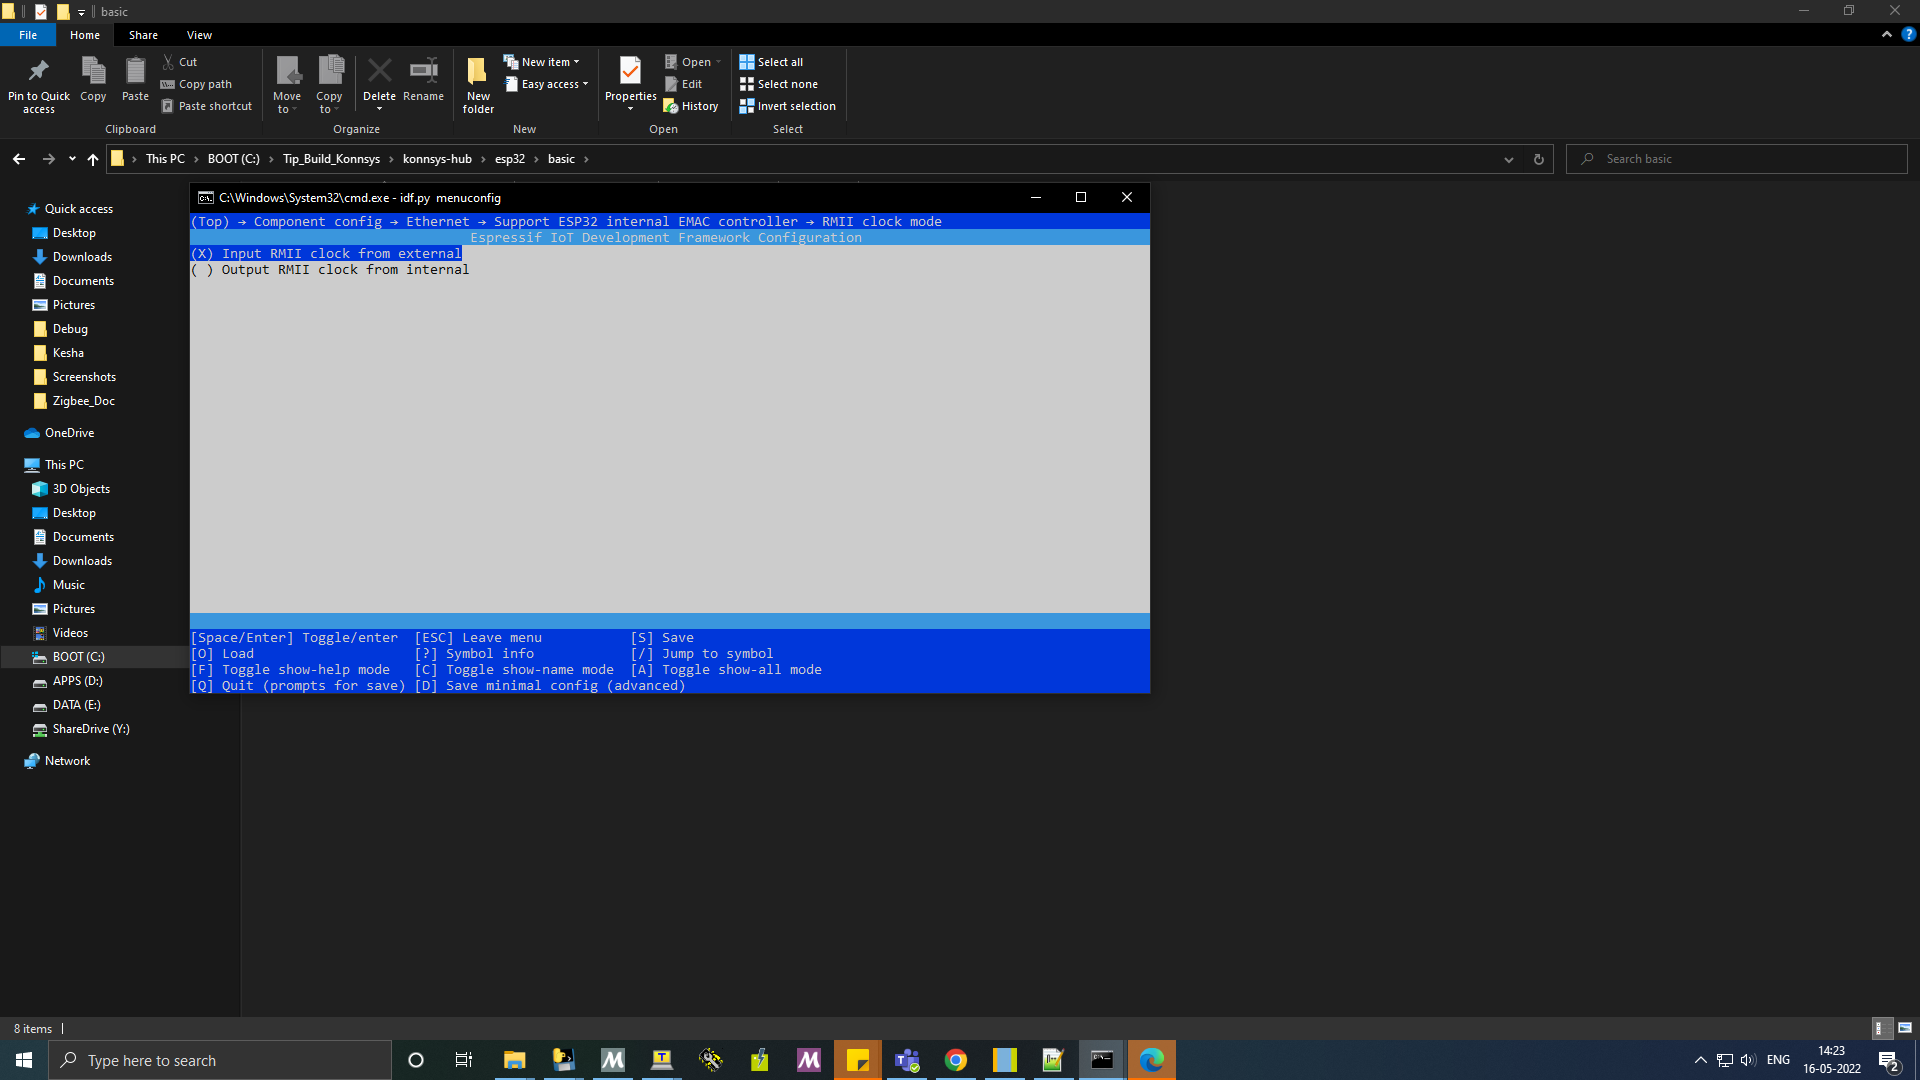Click esp32 in the address breadcrumb

click(509, 159)
